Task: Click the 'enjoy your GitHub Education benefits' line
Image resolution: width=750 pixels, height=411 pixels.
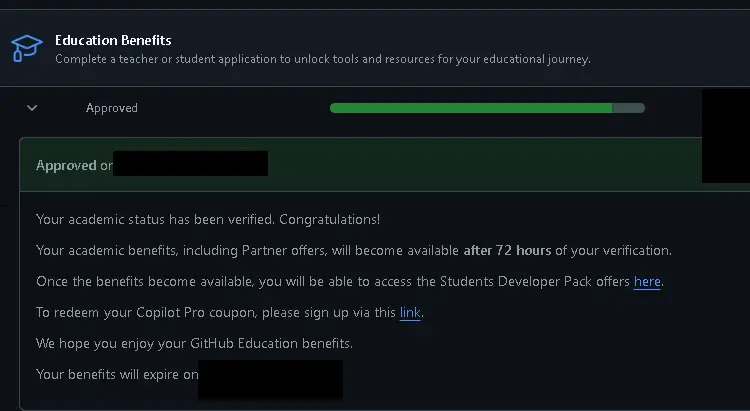Action: pyautogui.click(x=194, y=344)
